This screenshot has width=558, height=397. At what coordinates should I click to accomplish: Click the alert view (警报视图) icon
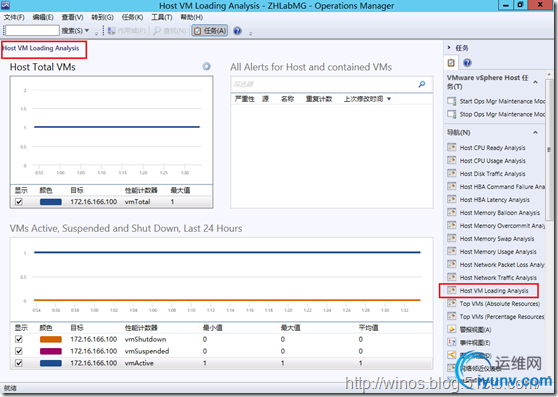(452, 329)
